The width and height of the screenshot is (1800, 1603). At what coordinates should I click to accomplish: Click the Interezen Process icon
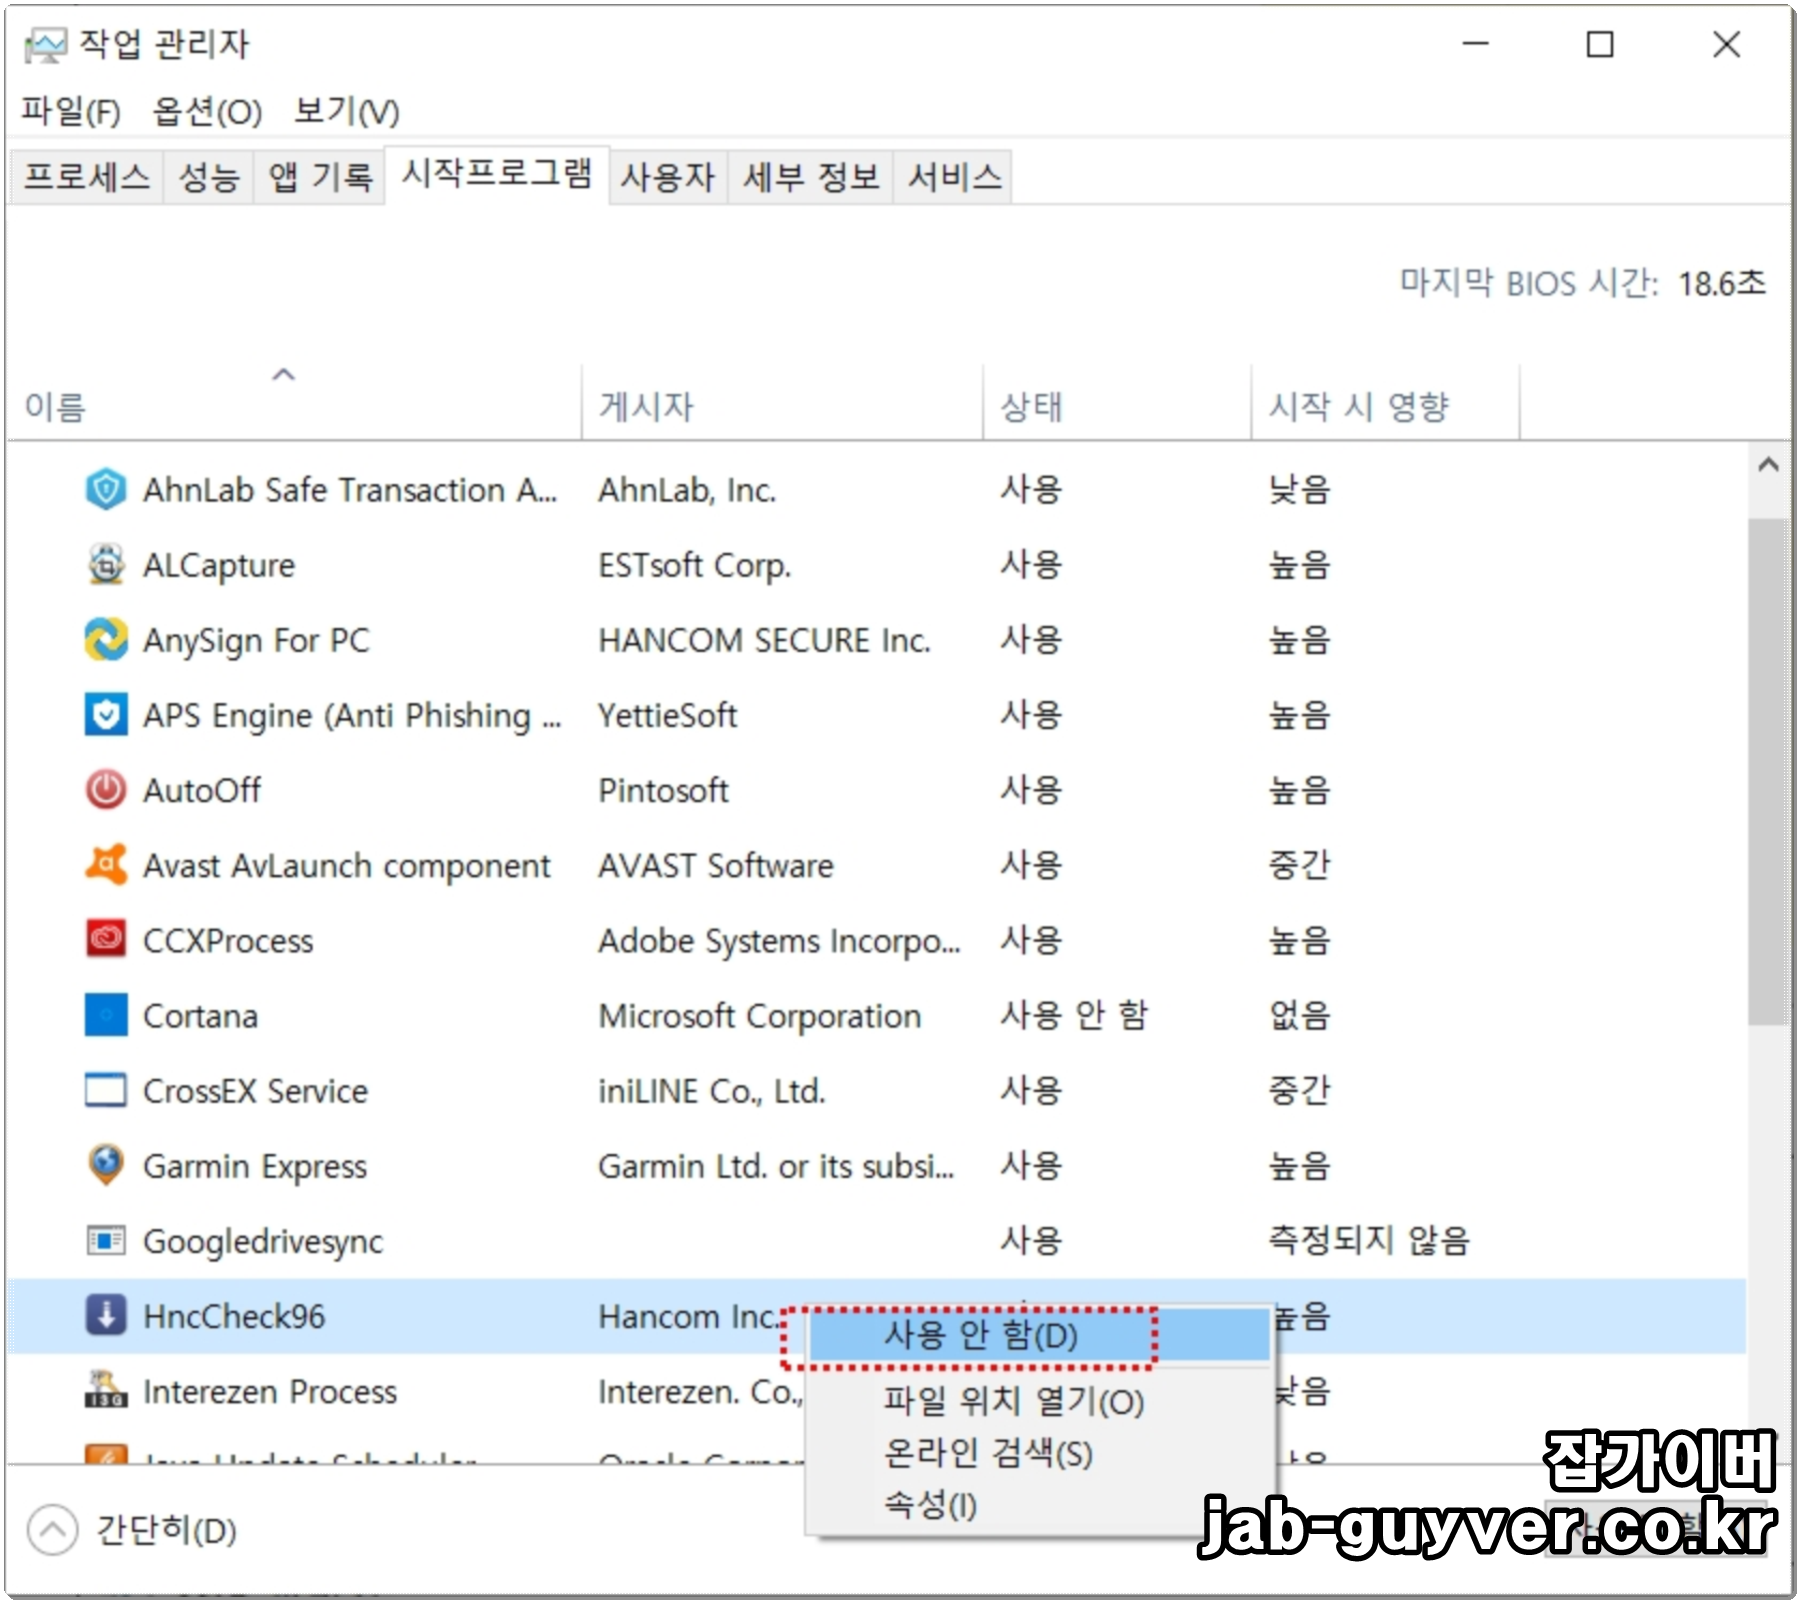(x=106, y=1390)
